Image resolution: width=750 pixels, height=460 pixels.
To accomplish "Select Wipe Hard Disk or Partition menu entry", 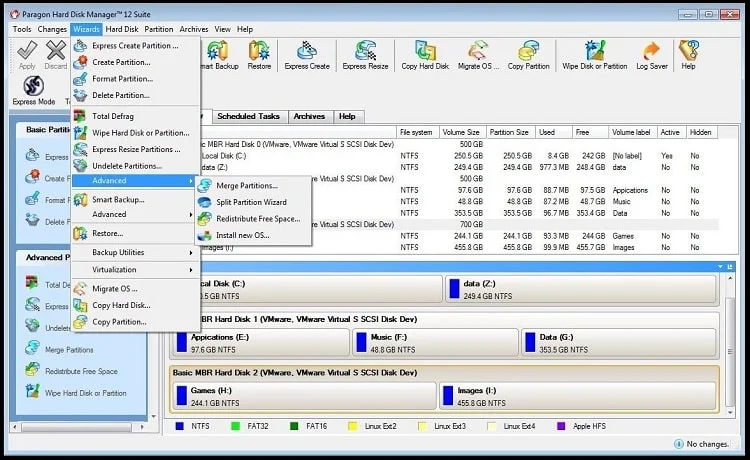I will click(135, 133).
